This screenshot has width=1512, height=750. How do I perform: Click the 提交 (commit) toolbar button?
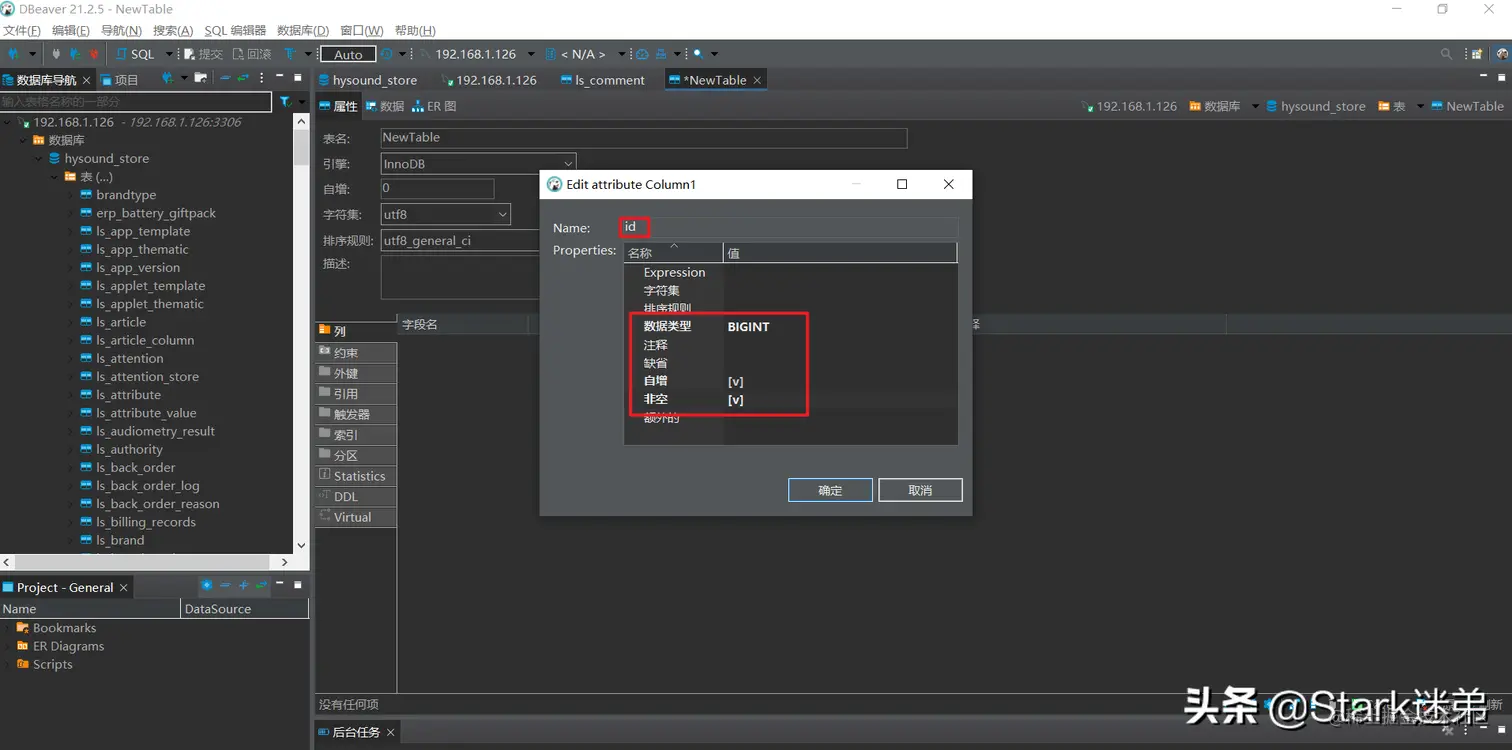click(x=204, y=54)
